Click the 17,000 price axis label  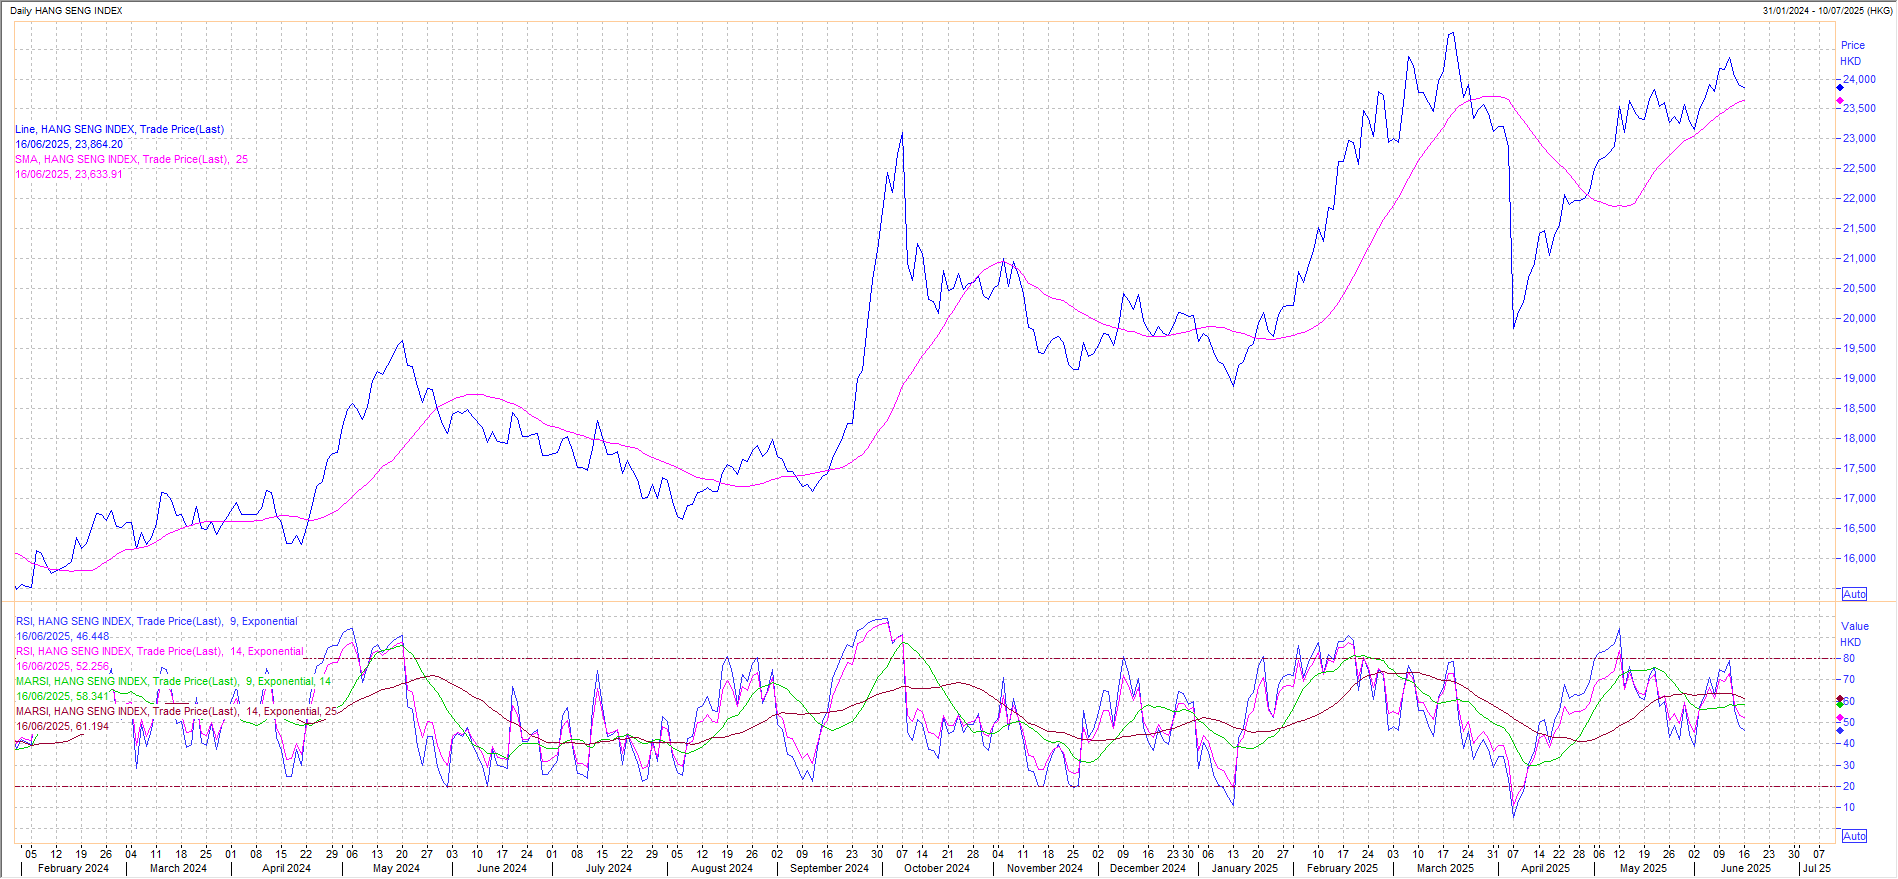1860,498
